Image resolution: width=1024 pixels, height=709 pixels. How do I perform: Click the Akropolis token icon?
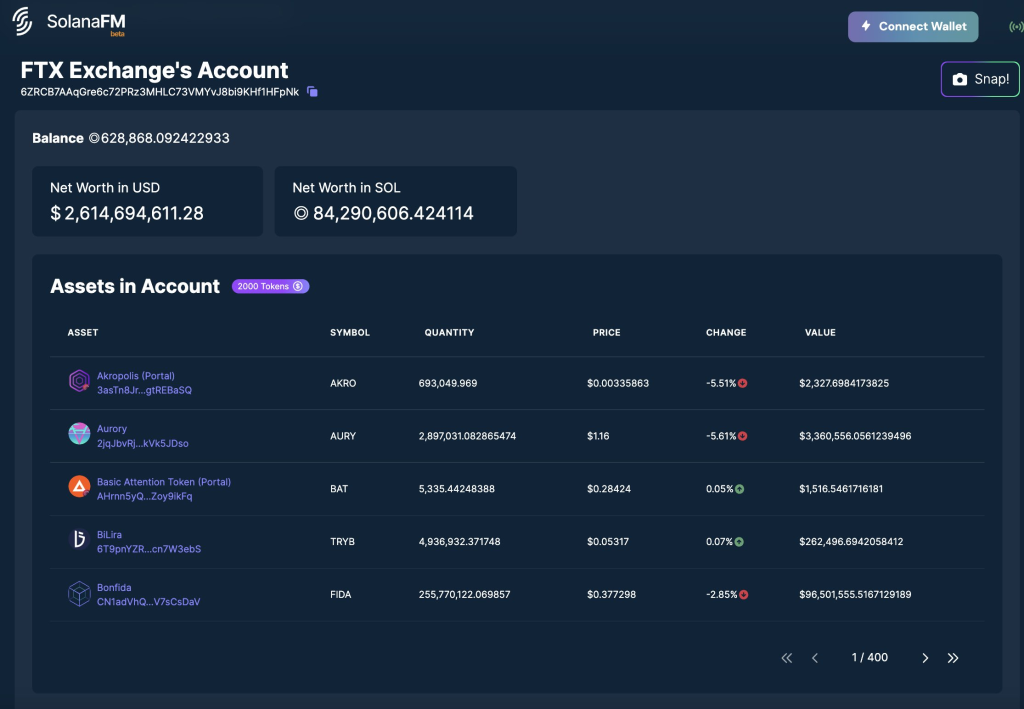(79, 381)
